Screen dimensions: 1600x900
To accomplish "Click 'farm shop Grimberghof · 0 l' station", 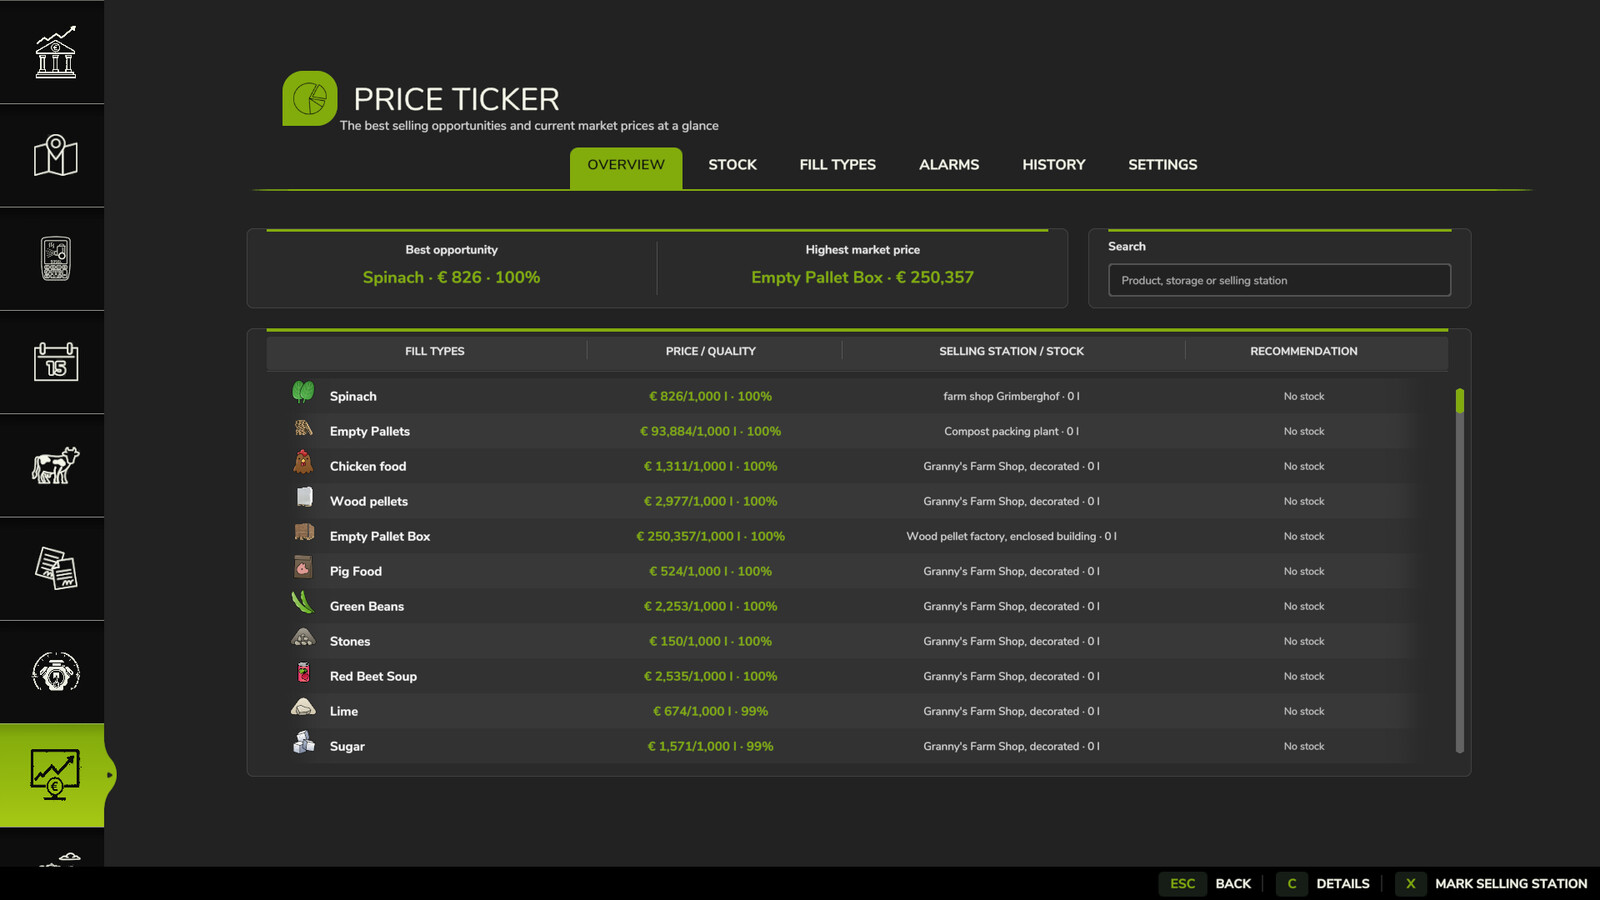I will coord(1012,396).
